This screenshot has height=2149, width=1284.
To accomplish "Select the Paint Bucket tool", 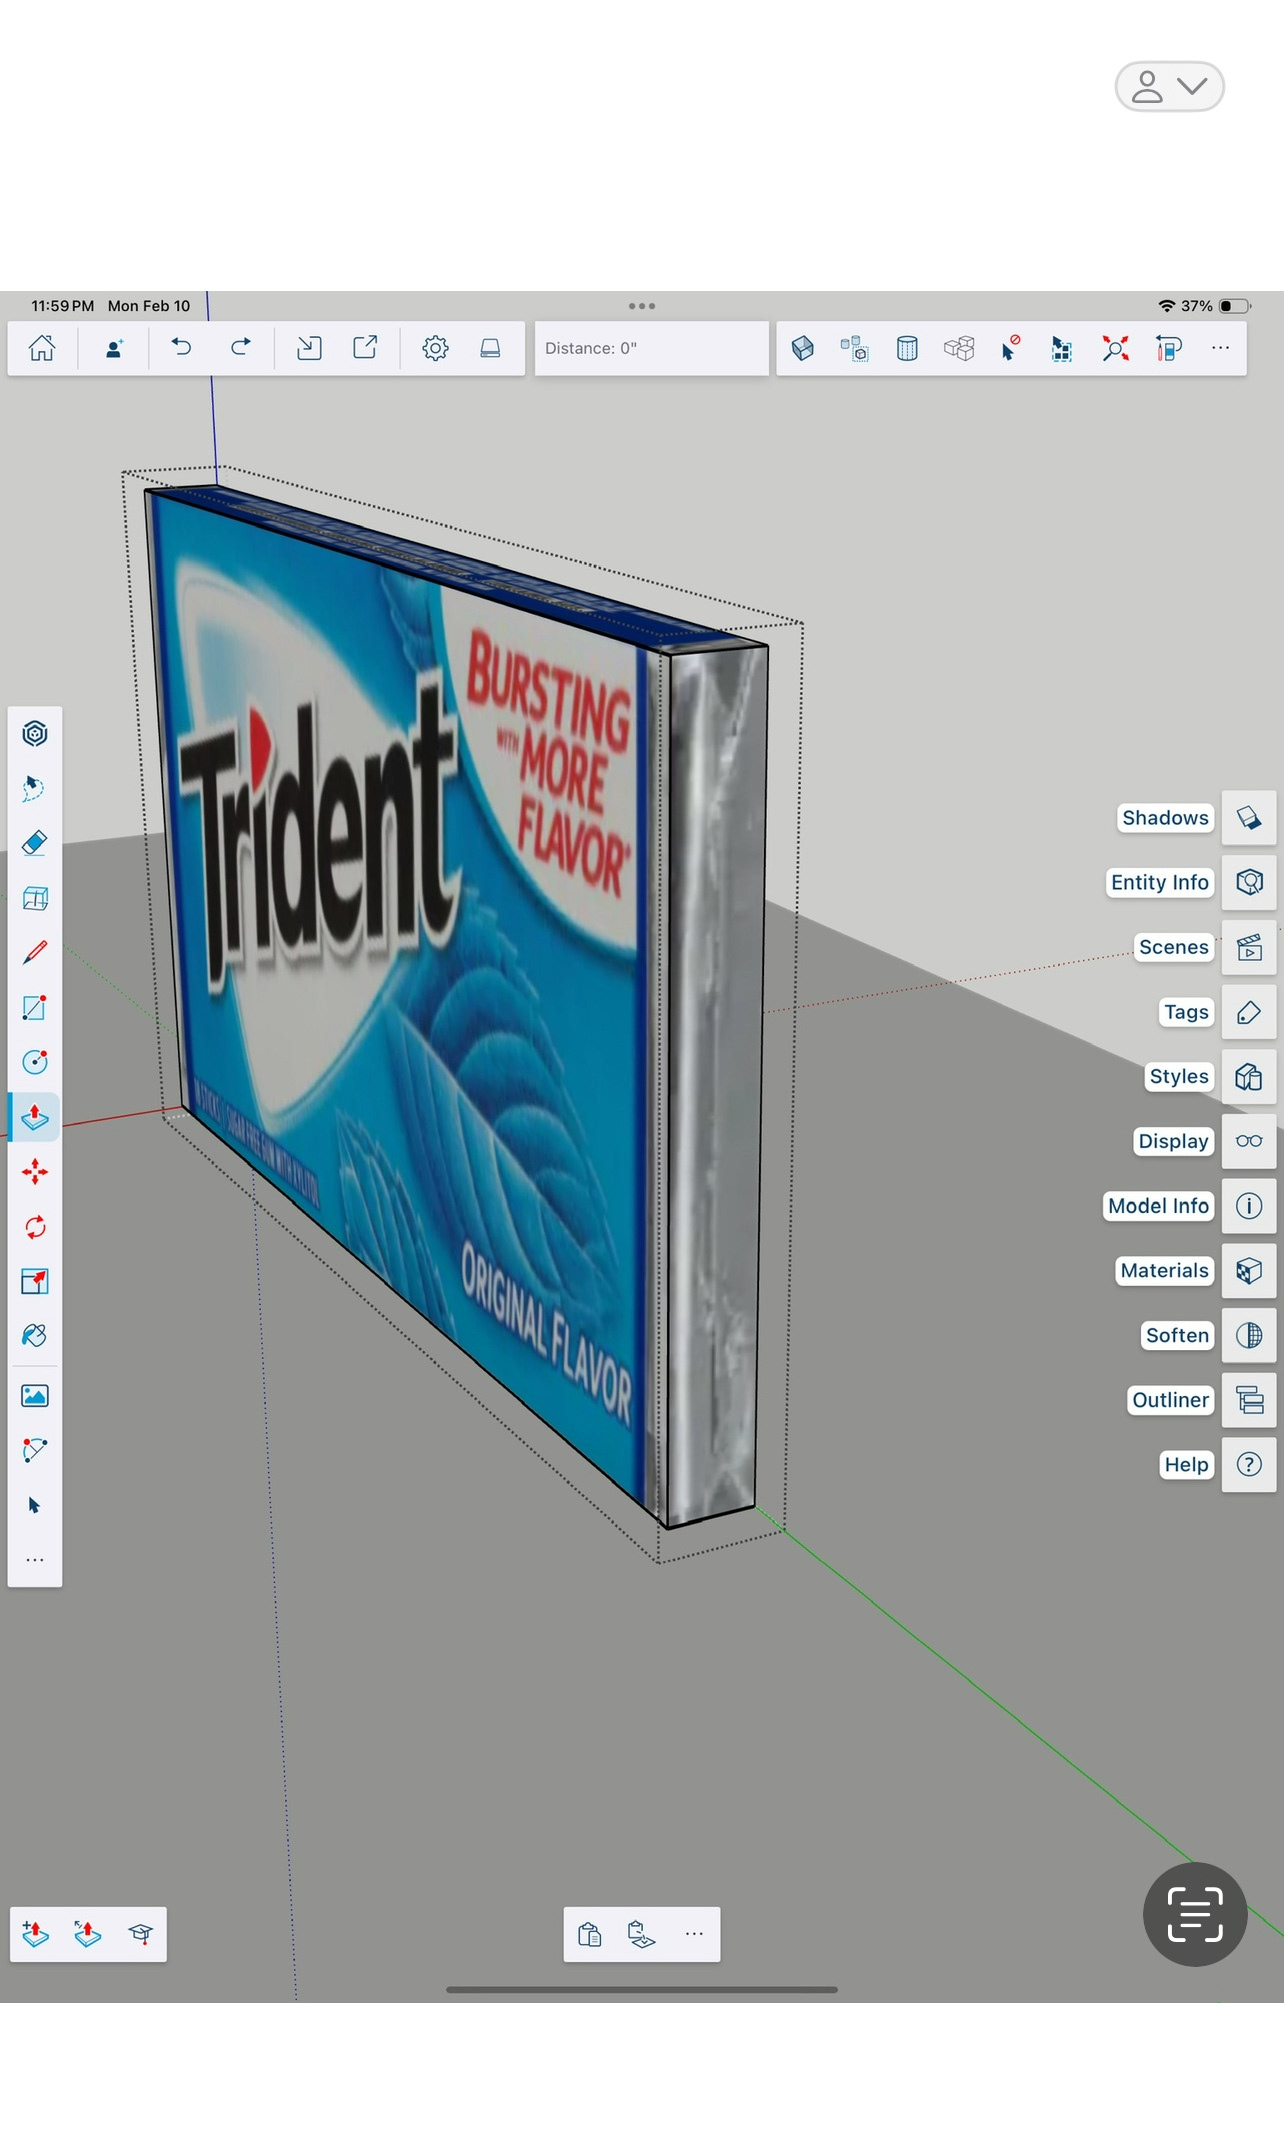I will point(35,1336).
